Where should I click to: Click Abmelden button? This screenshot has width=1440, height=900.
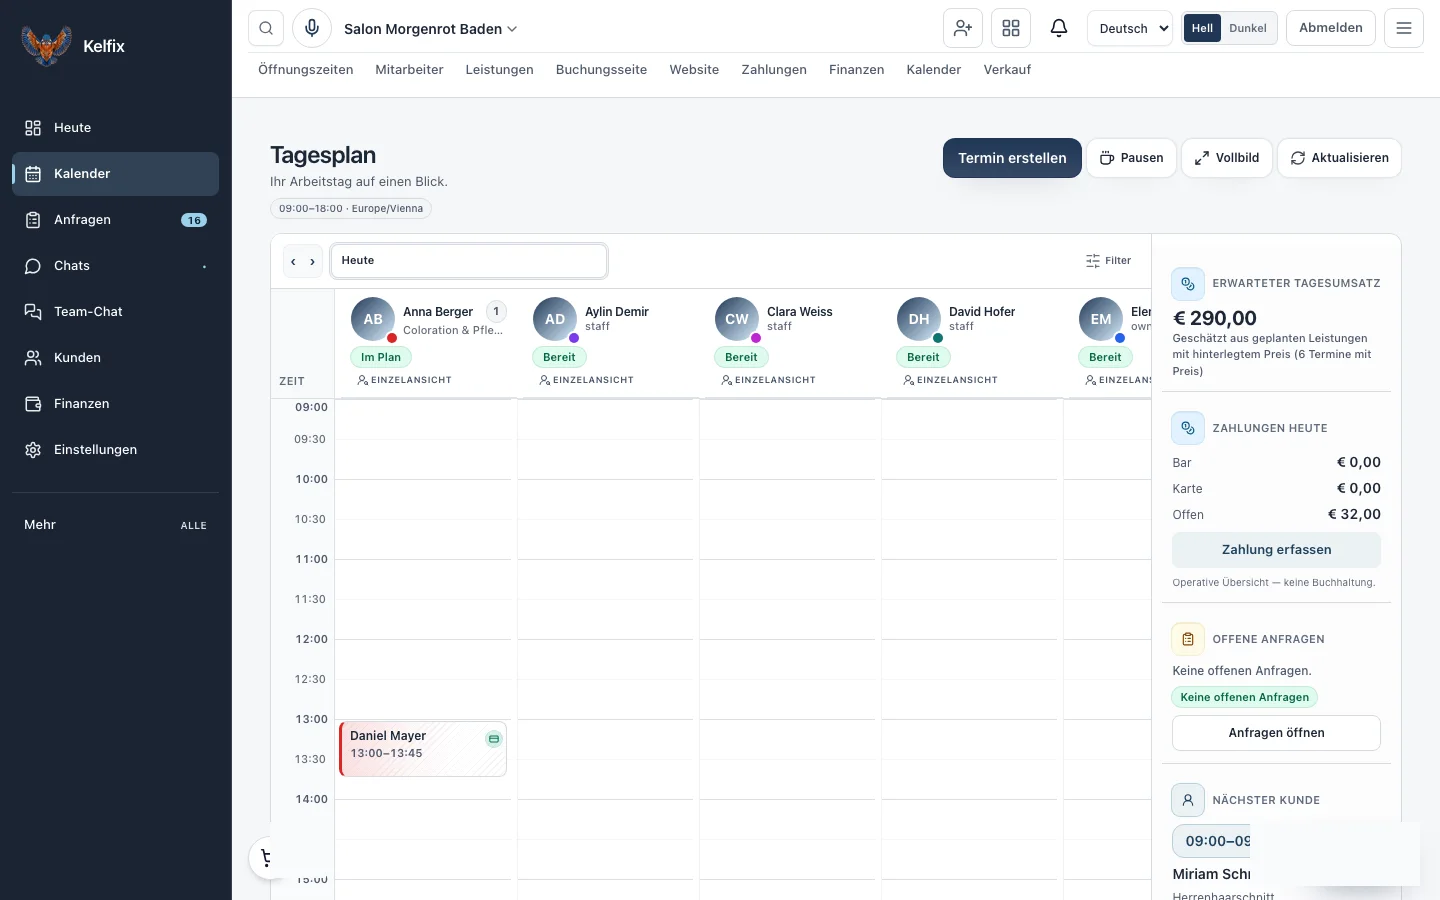click(x=1330, y=28)
